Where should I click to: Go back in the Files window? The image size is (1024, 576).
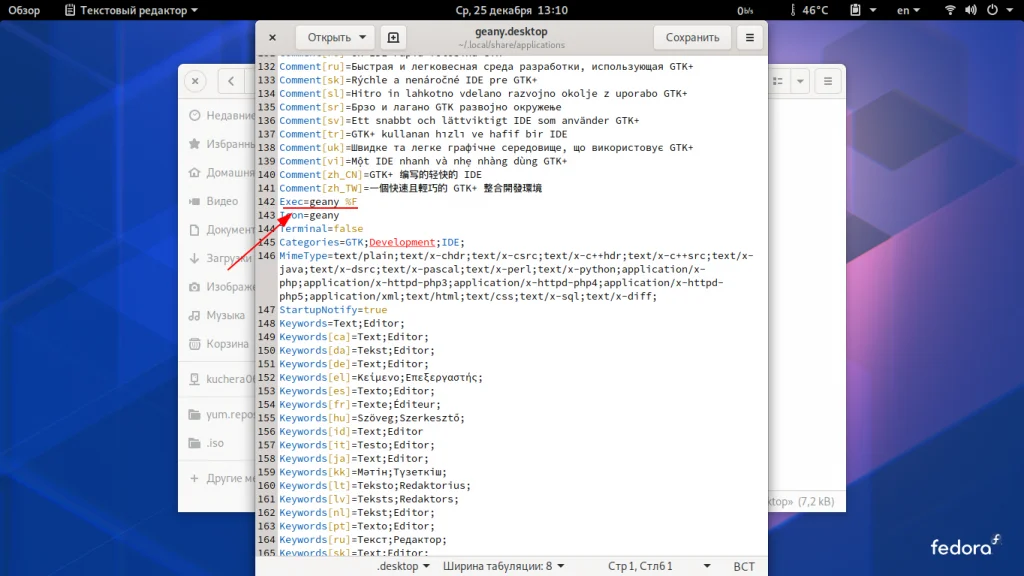coord(231,81)
